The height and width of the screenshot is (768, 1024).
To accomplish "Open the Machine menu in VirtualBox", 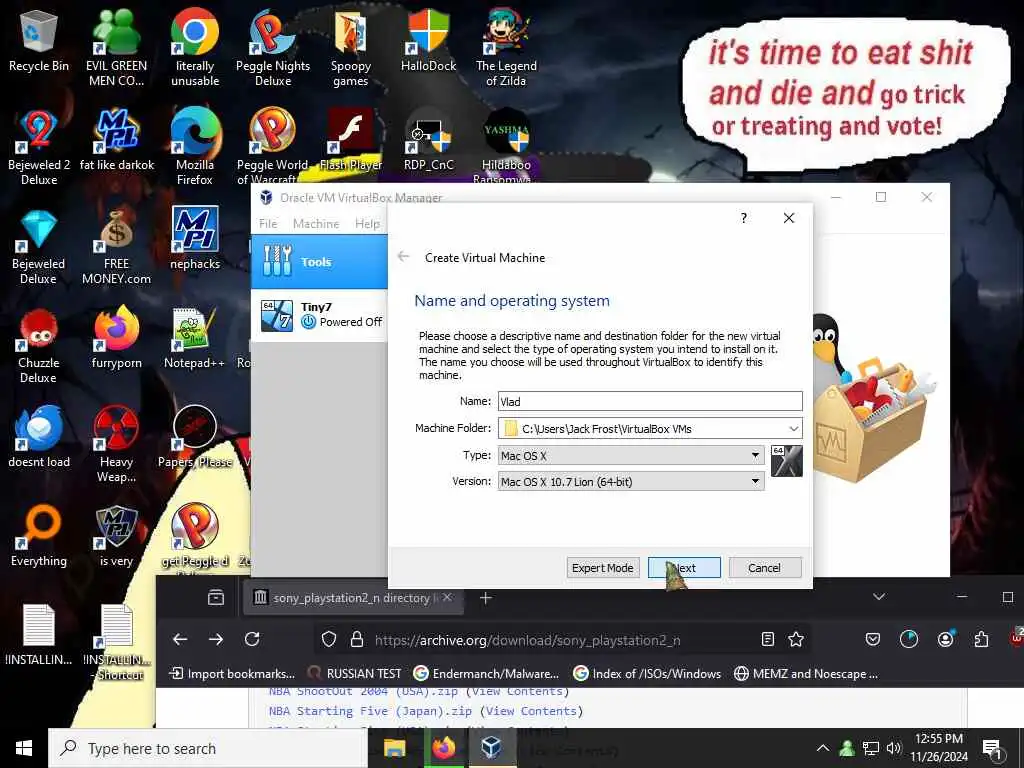I will pos(316,223).
